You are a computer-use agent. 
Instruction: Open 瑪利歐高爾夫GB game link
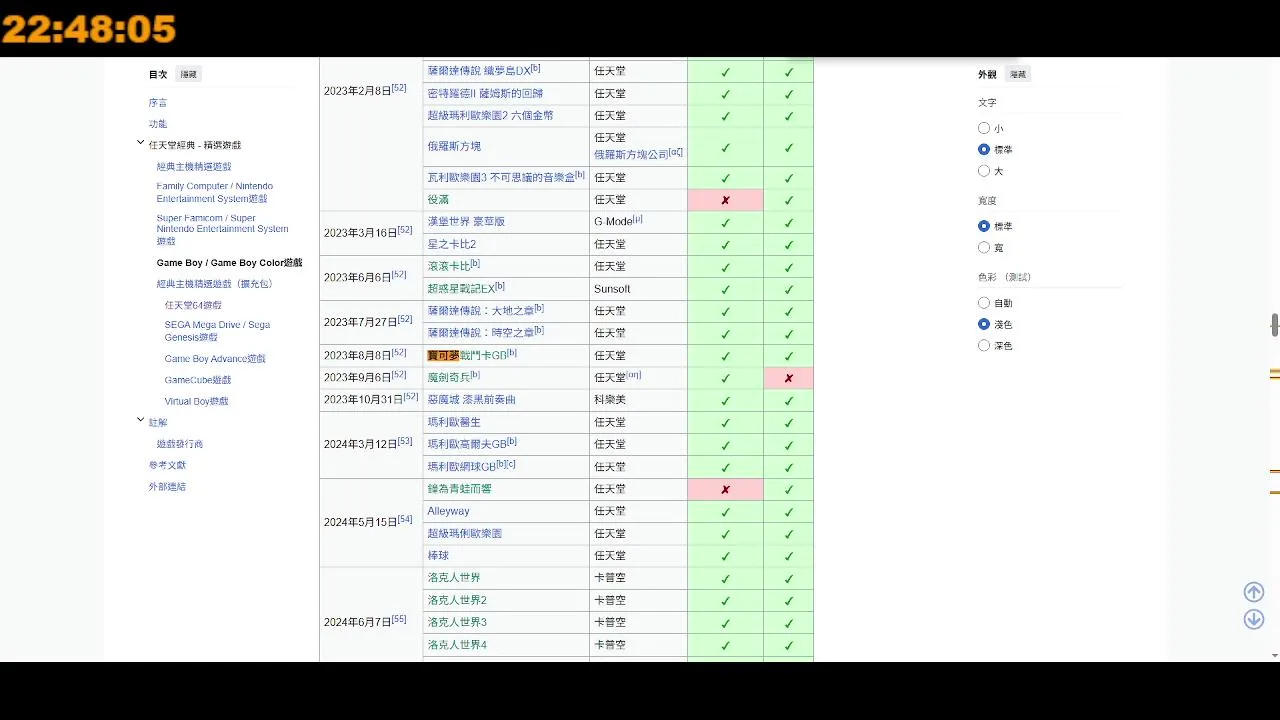coord(467,444)
